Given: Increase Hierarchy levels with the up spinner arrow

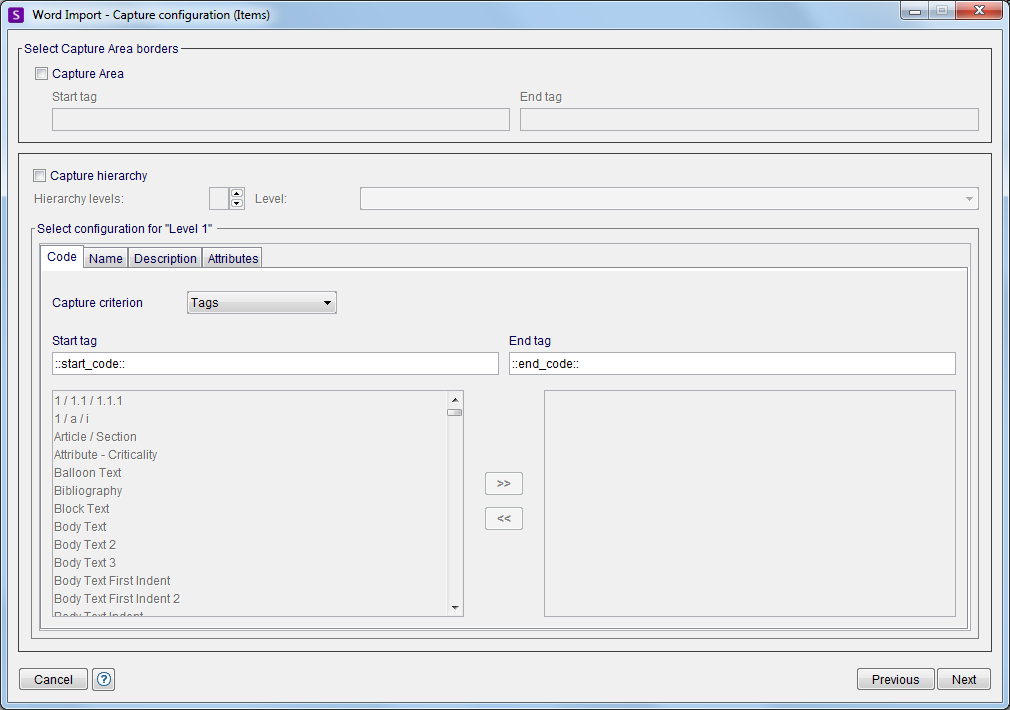Looking at the screenshot, I should point(236,193).
